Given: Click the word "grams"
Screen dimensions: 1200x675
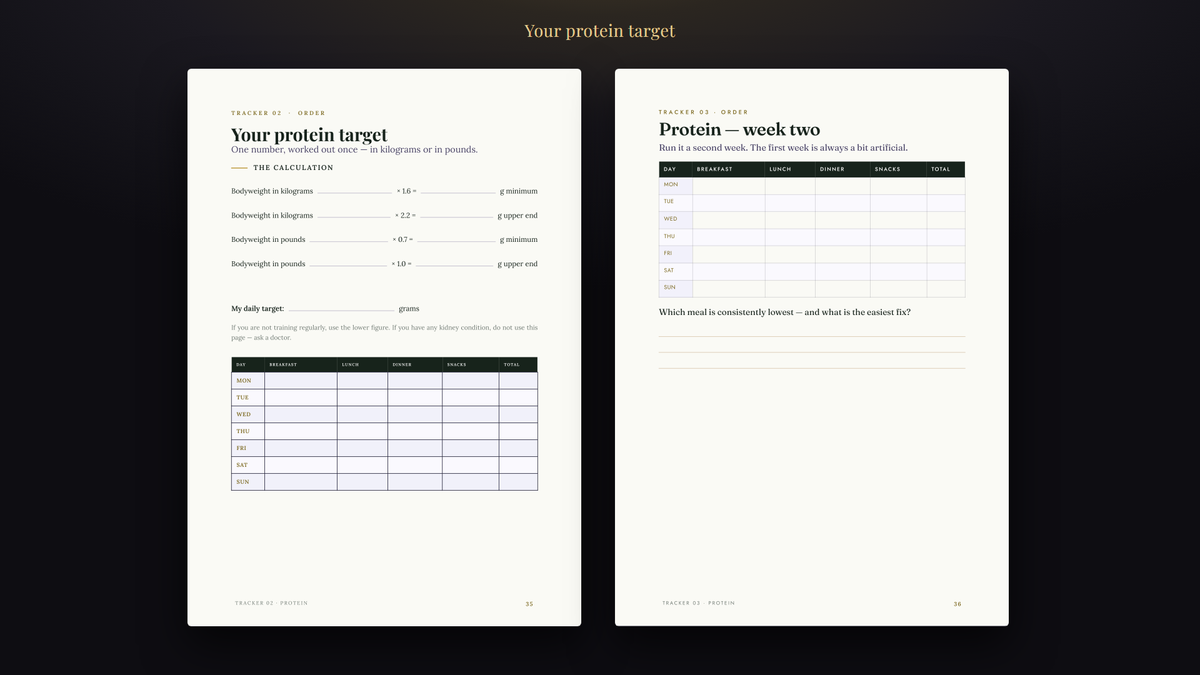Looking at the screenshot, I should pos(409,309).
